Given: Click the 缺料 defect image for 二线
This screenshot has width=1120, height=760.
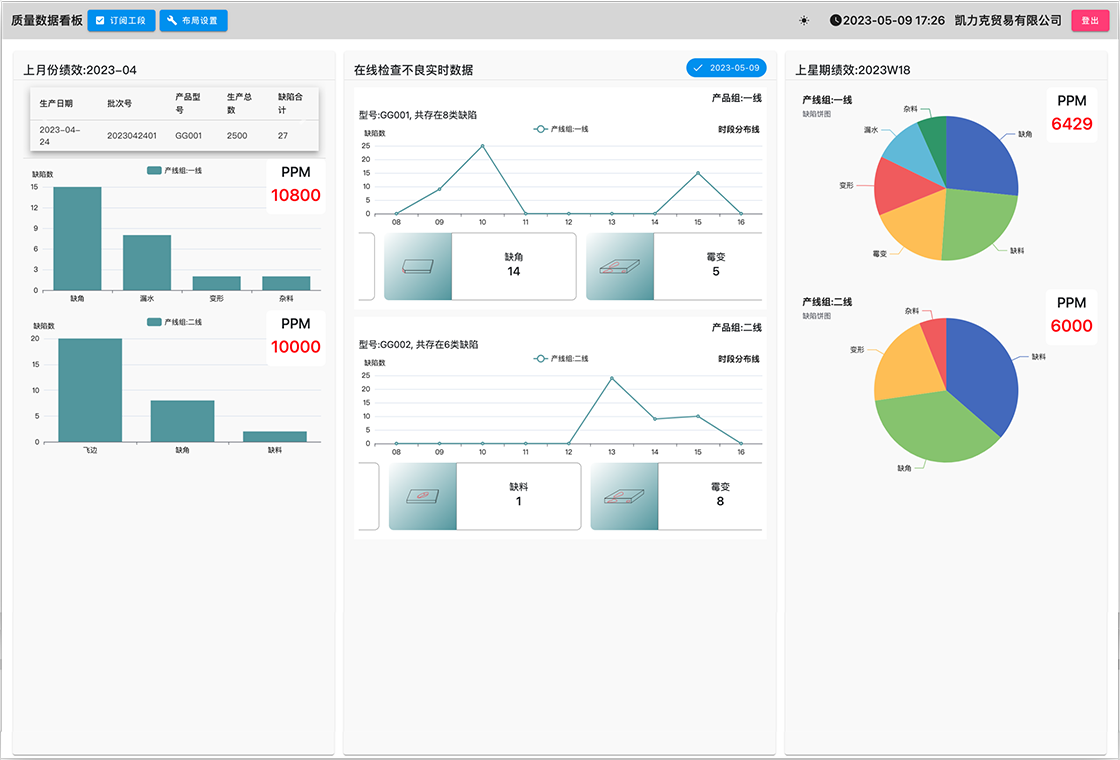Looking at the screenshot, I should point(423,496).
